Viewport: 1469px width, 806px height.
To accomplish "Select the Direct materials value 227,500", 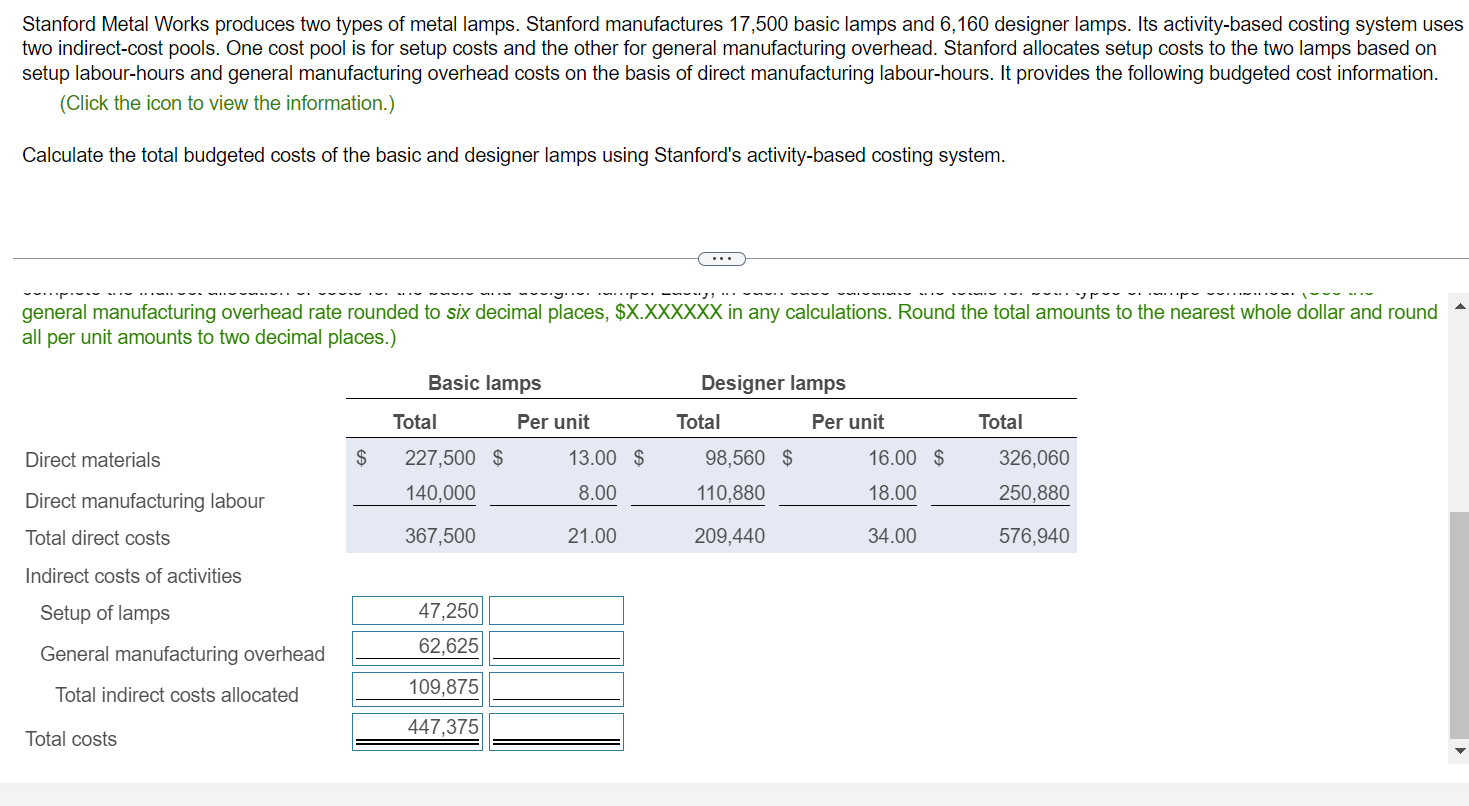I will 440,458.
